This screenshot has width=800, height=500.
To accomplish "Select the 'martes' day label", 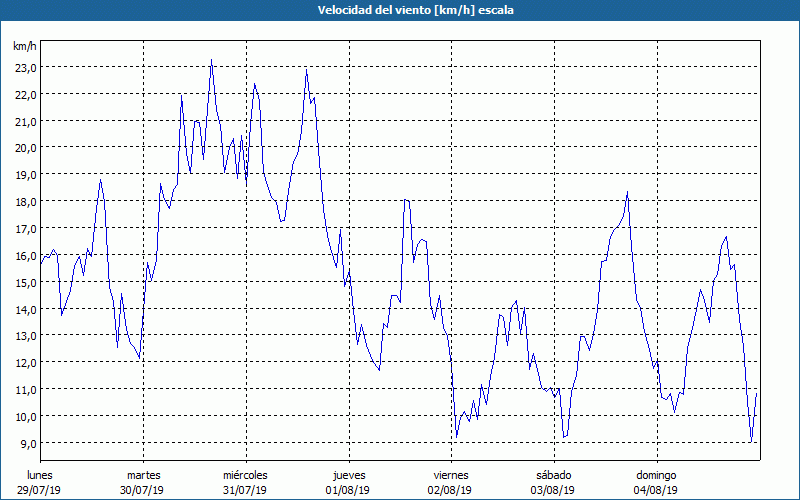I will coord(144,475).
